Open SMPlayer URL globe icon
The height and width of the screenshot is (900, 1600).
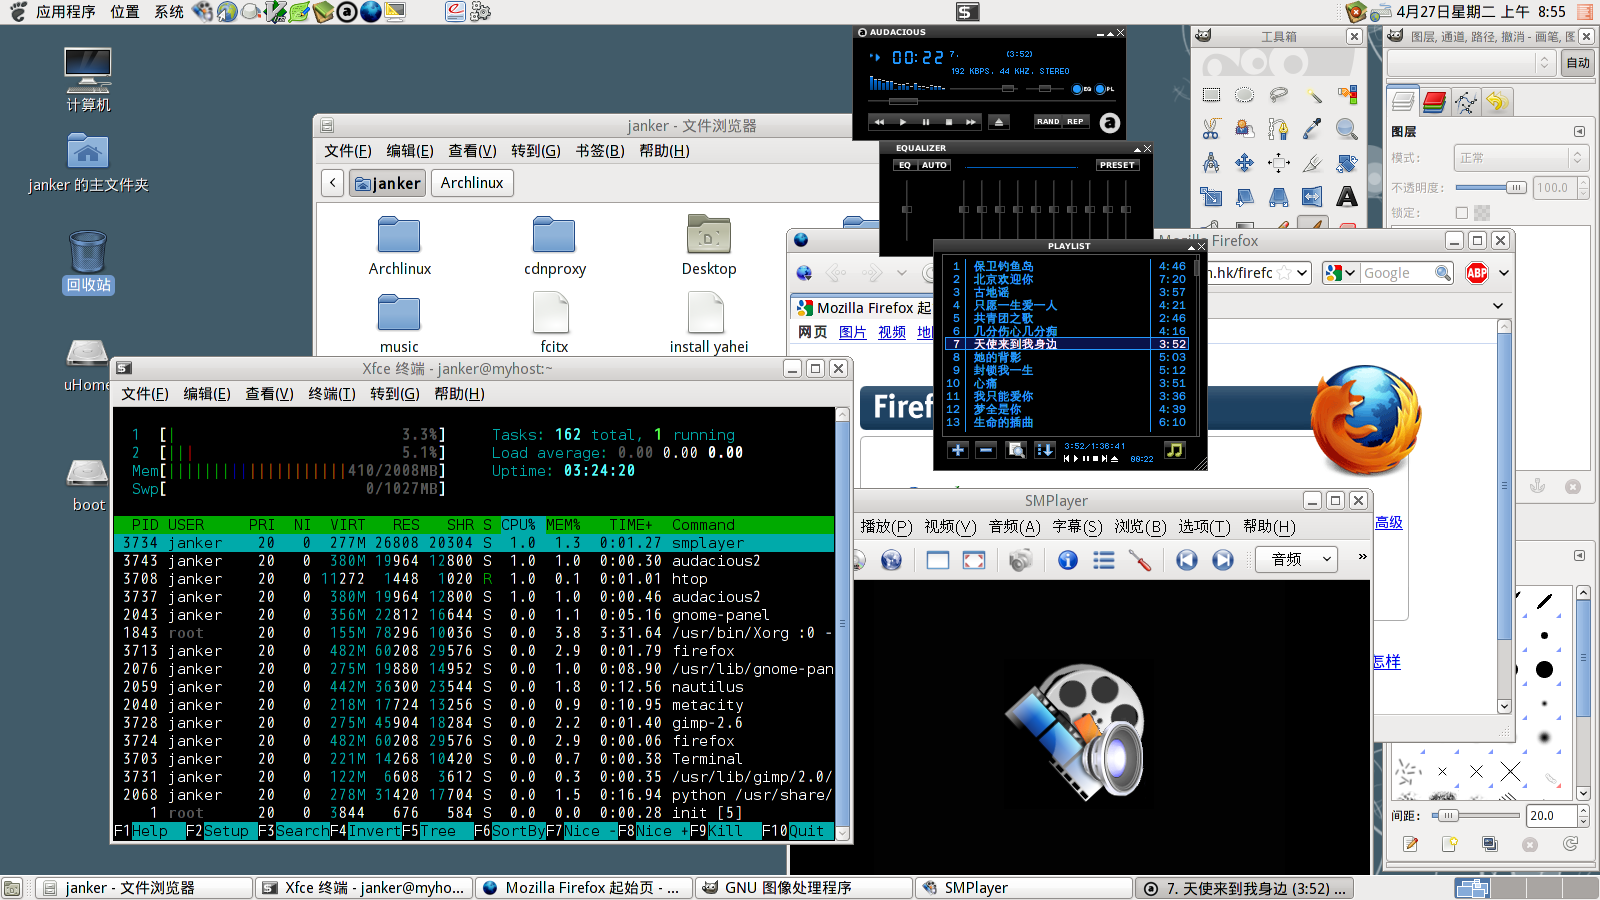coord(892,560)
